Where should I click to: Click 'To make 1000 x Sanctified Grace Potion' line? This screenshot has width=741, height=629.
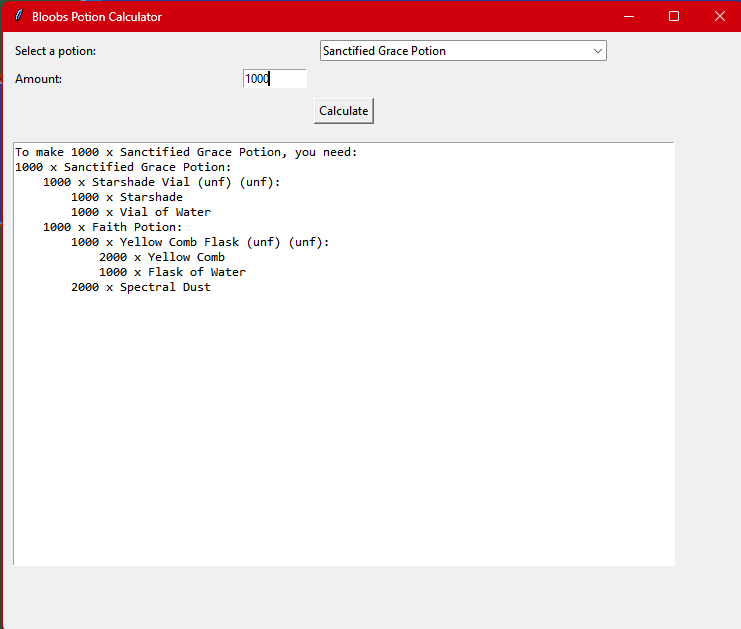point(186,152)
